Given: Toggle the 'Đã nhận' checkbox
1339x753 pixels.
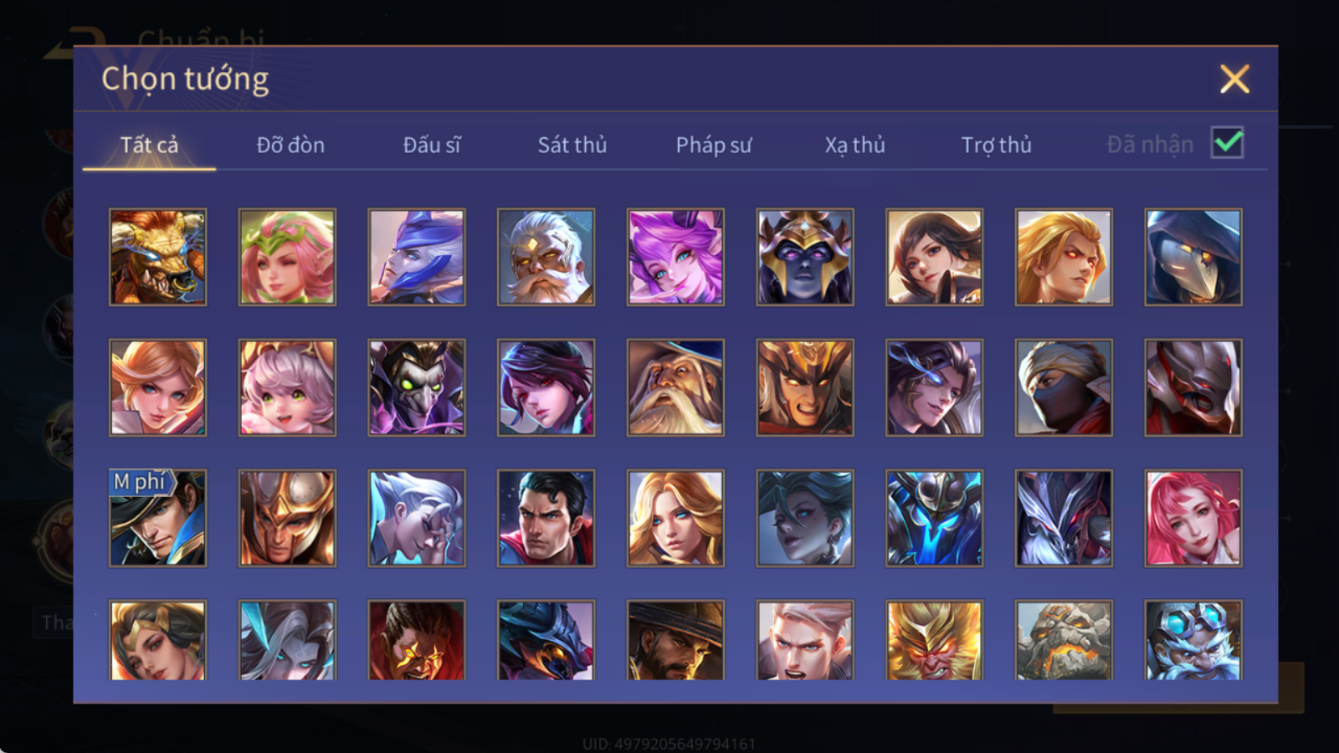Looking at the screenshot, I should coord(1227,143).
